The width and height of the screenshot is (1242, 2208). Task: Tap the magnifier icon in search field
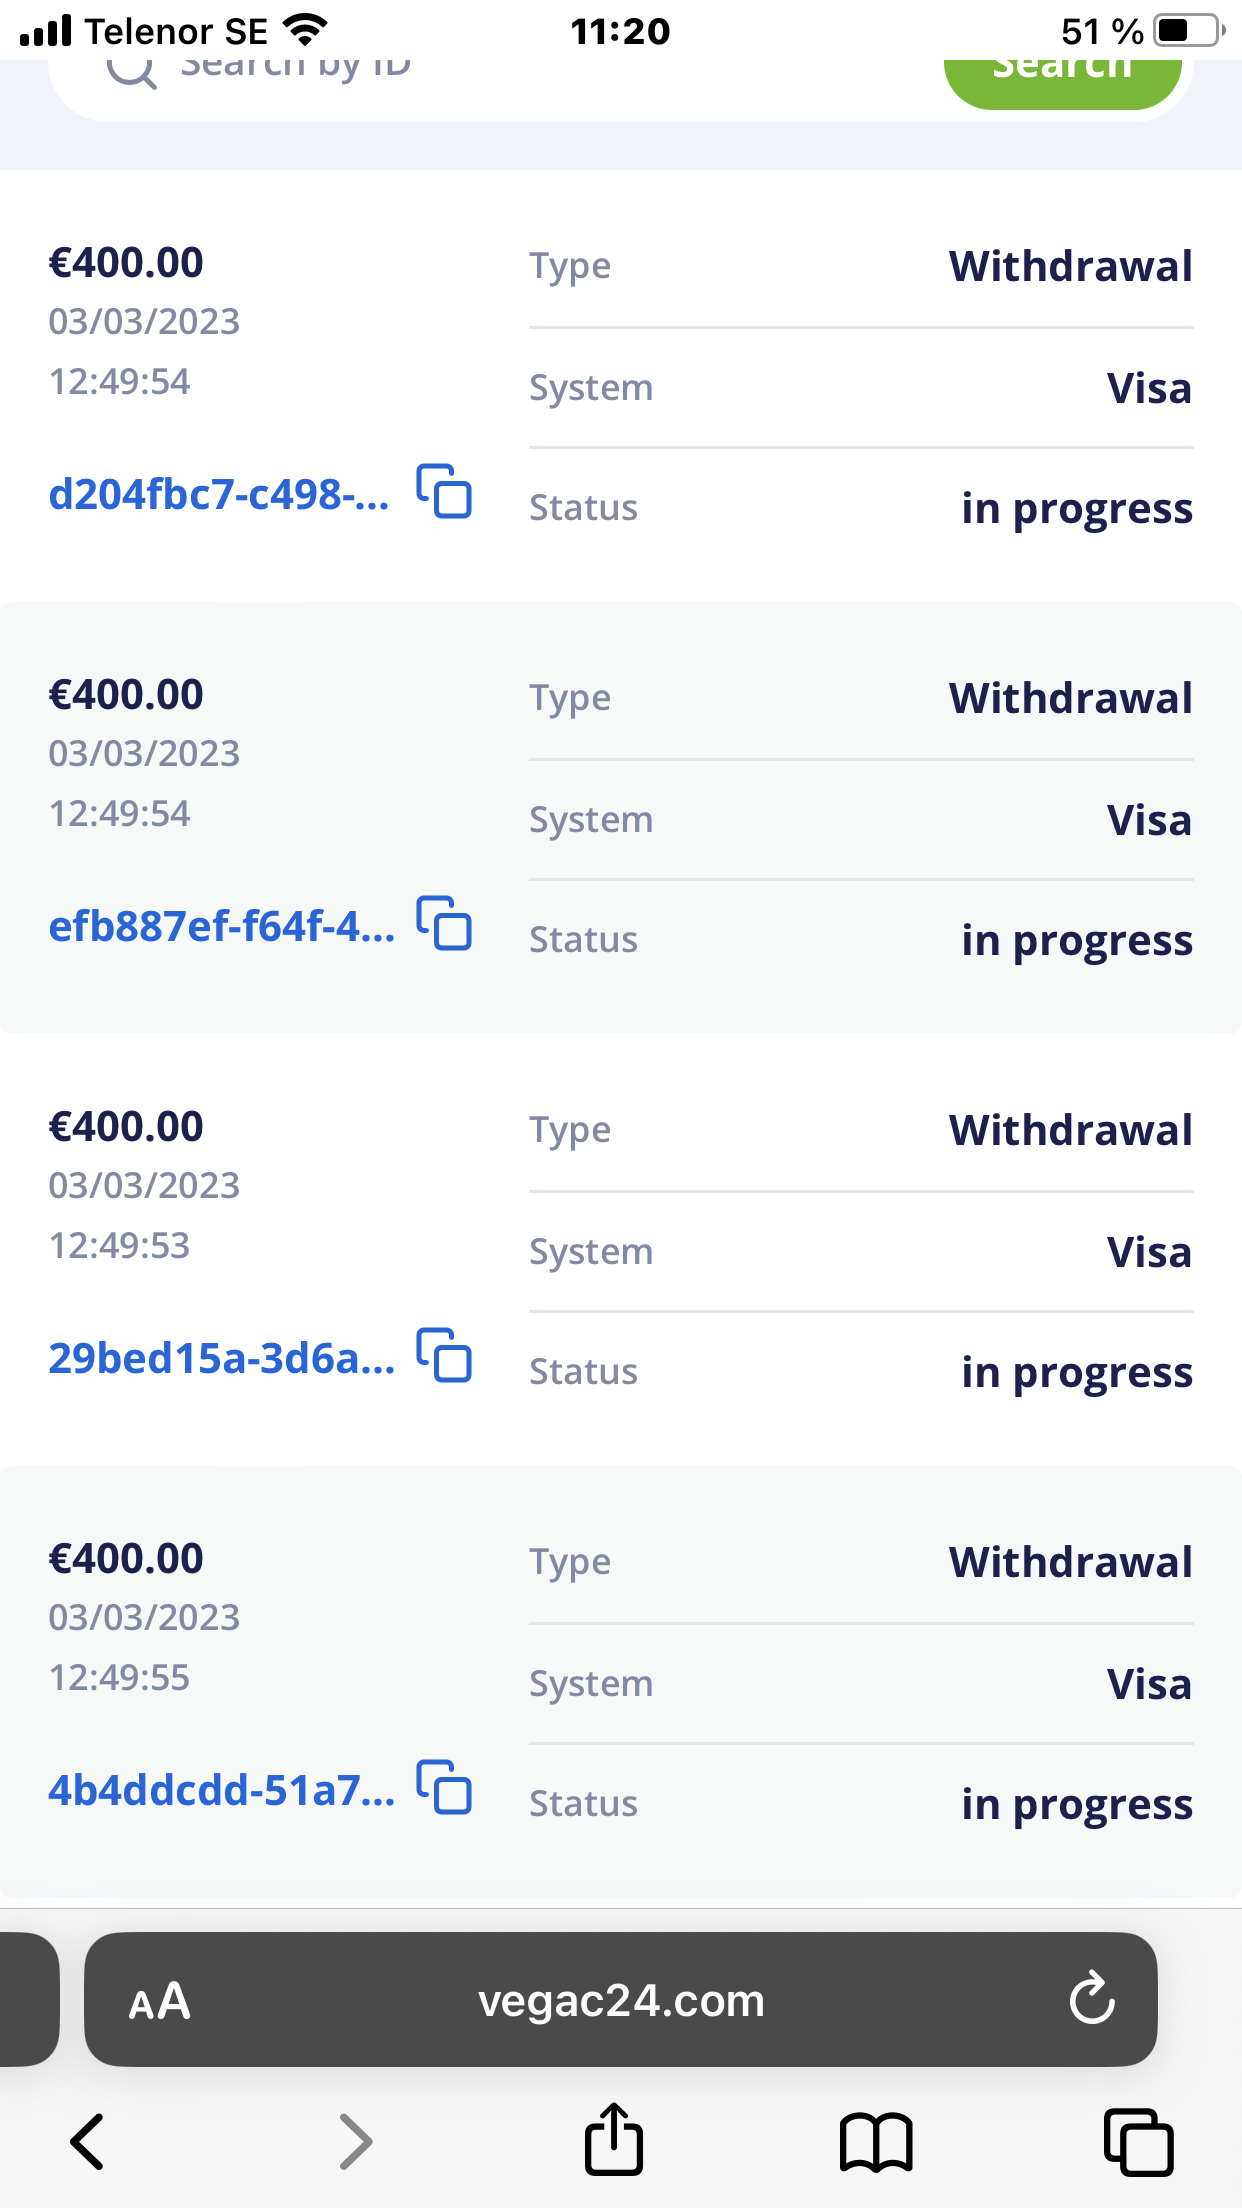[131, 72]
